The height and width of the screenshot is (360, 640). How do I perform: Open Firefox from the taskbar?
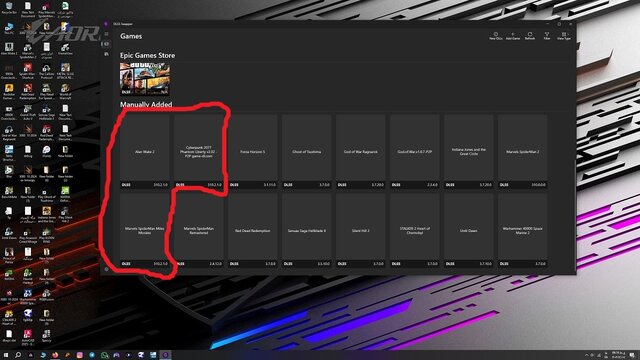pyautogui.click(x=55, y=355)
